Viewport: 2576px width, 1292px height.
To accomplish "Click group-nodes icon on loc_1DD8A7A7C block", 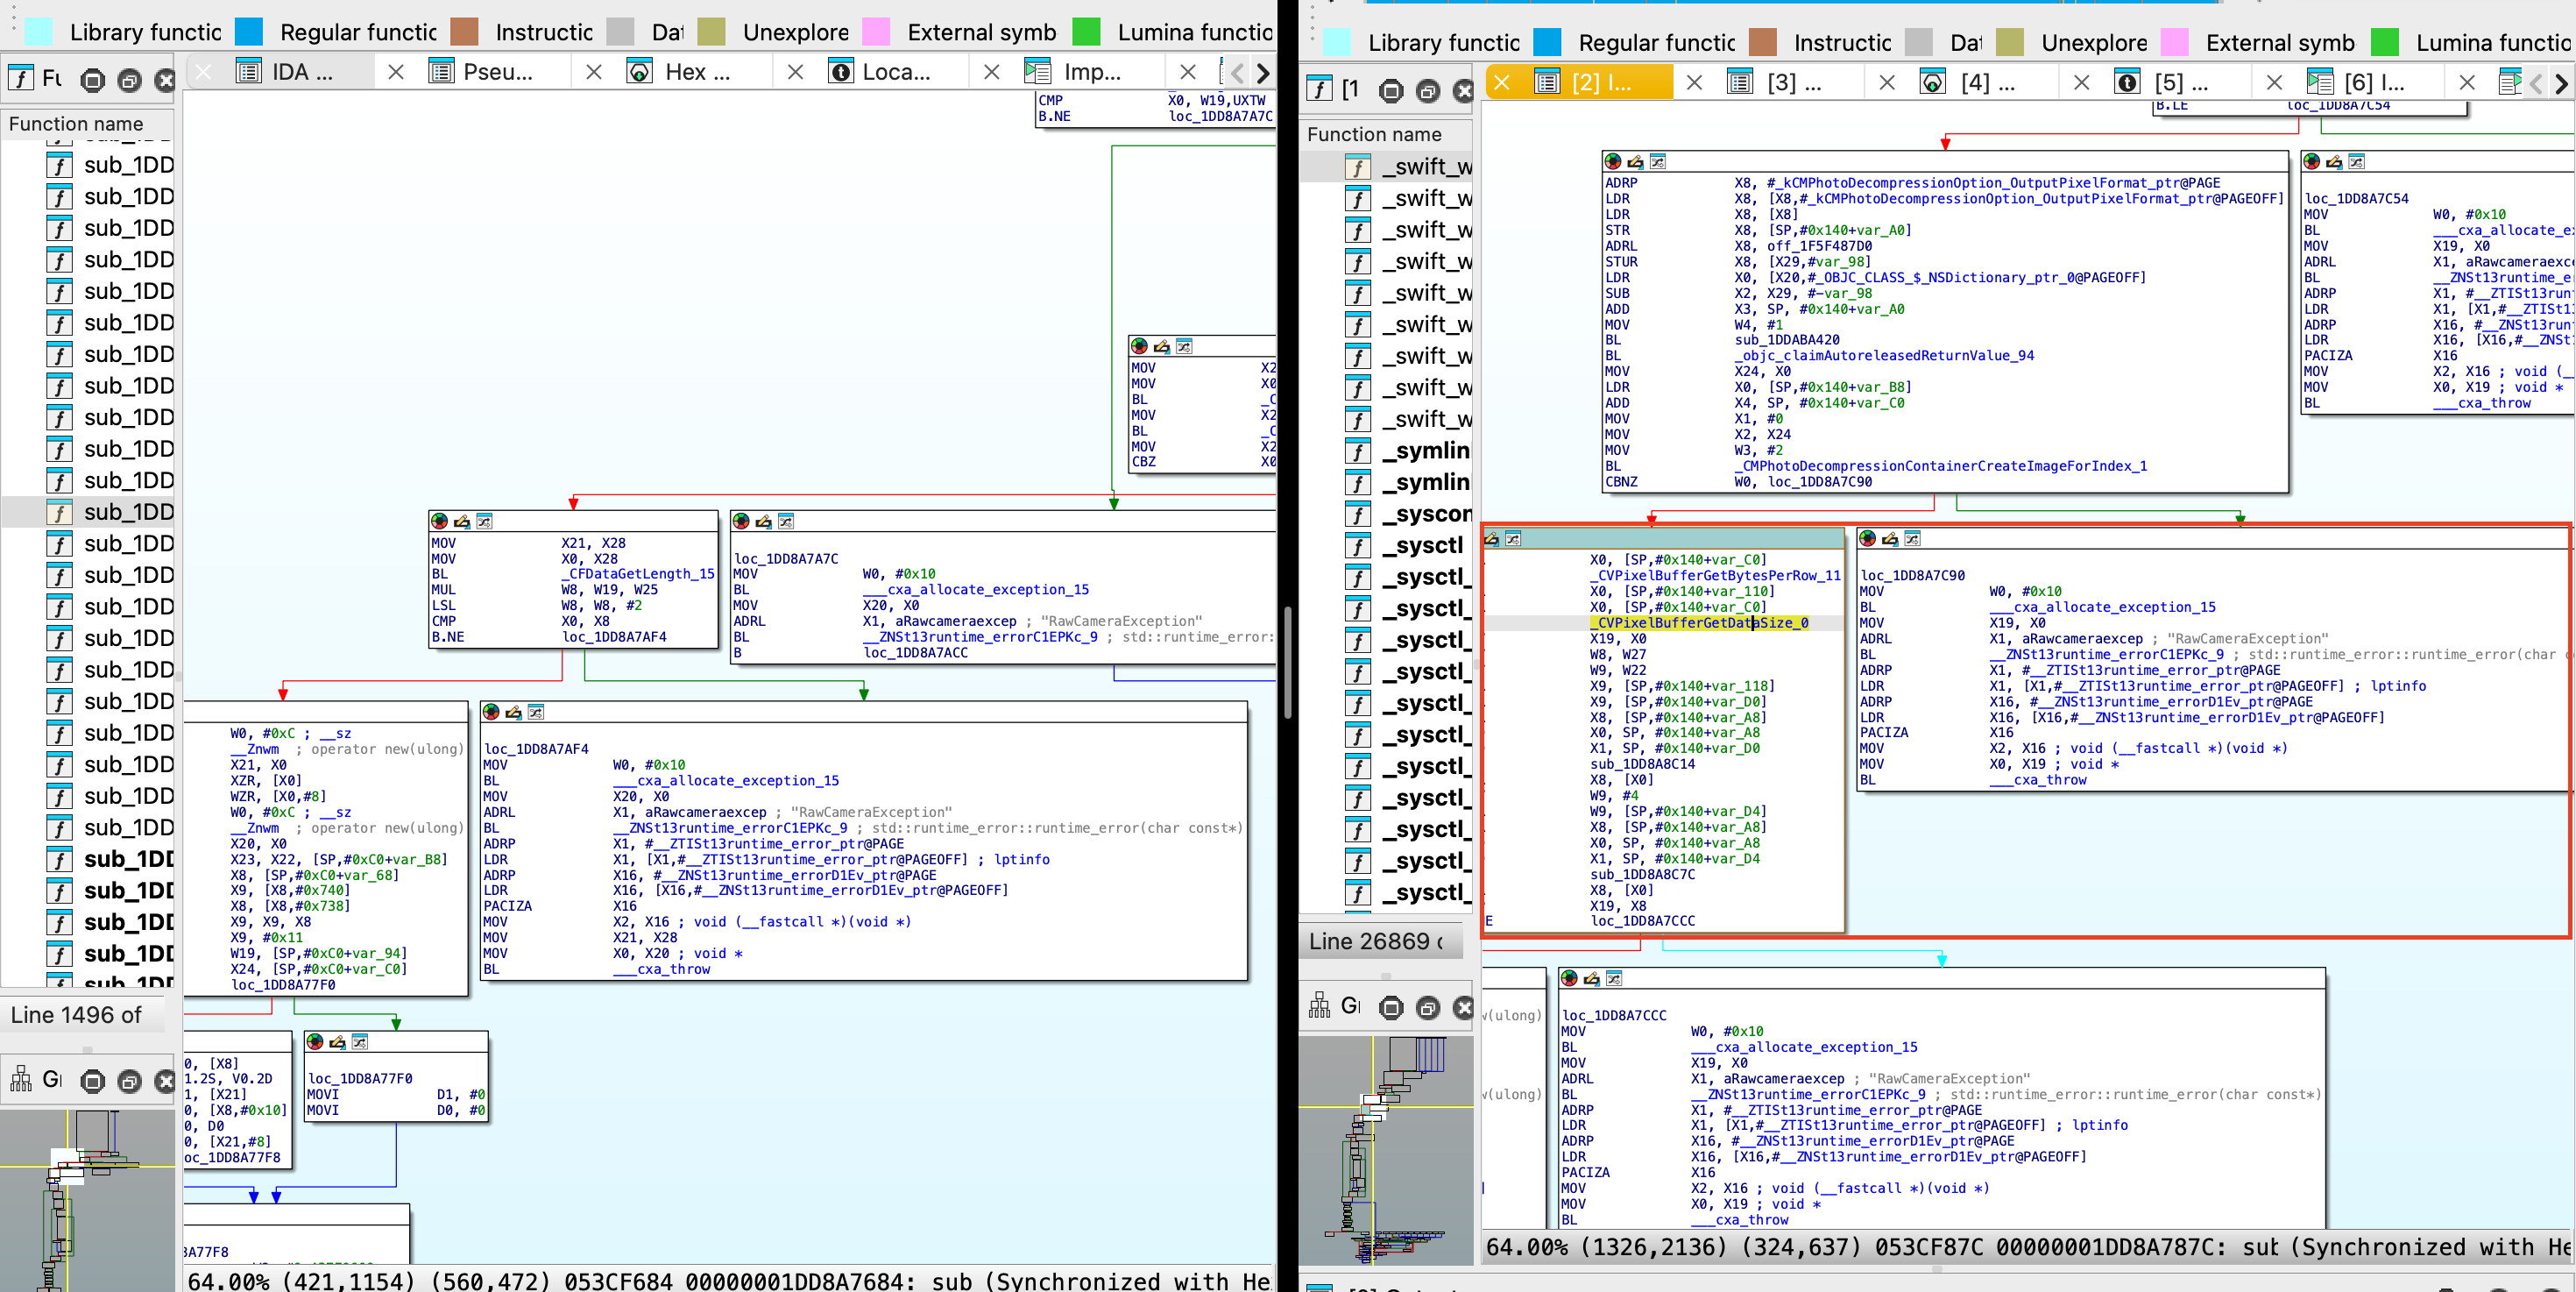I will [786, 521].
